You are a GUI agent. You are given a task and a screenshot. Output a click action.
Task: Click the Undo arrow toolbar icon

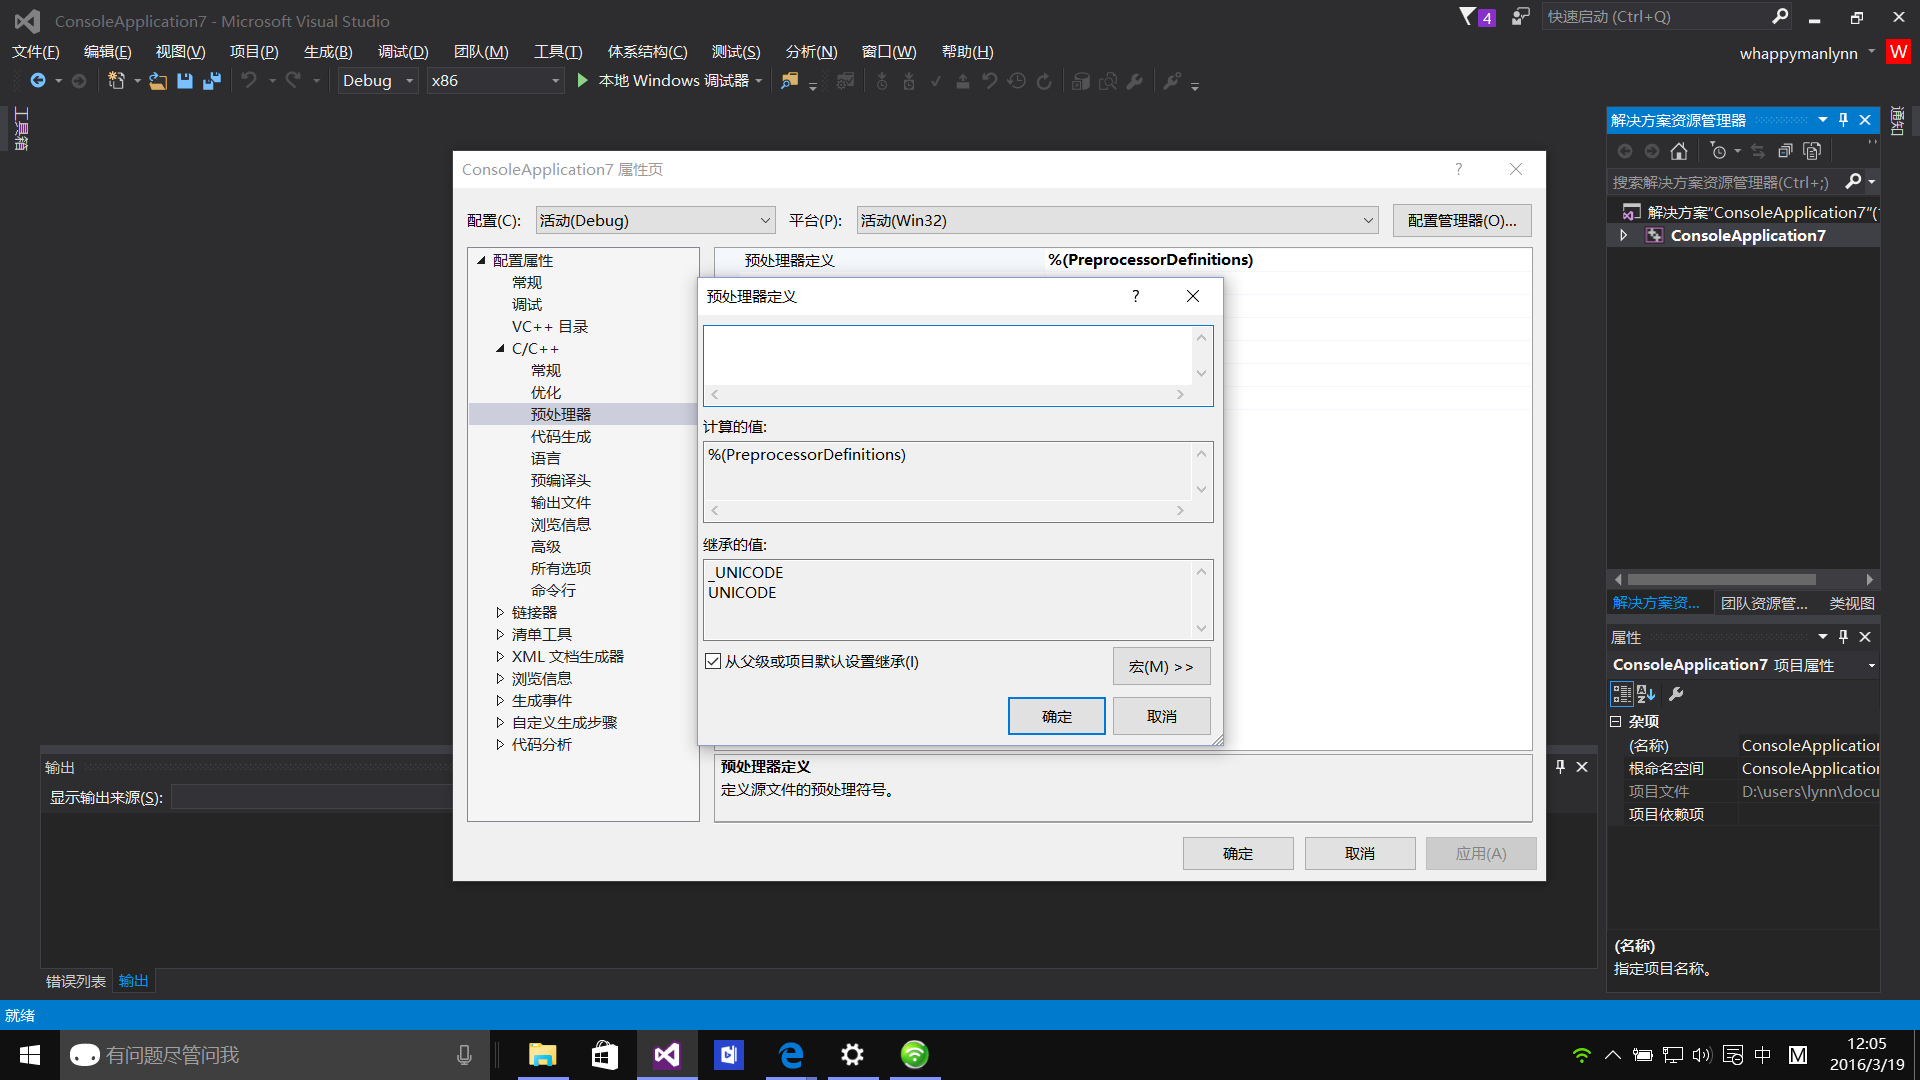click(249, 80)
